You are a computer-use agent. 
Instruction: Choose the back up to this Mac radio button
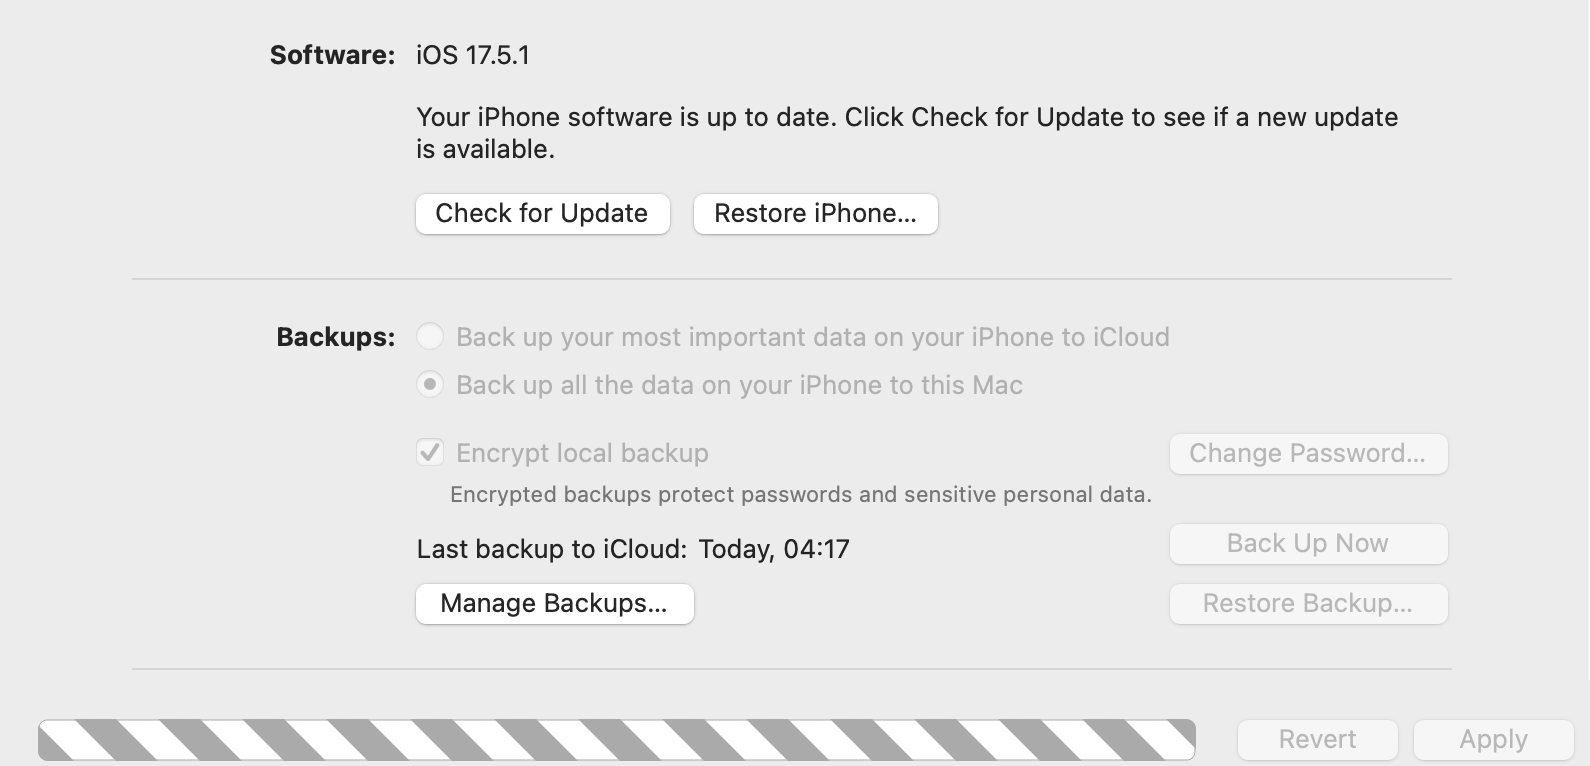point(430,385)
